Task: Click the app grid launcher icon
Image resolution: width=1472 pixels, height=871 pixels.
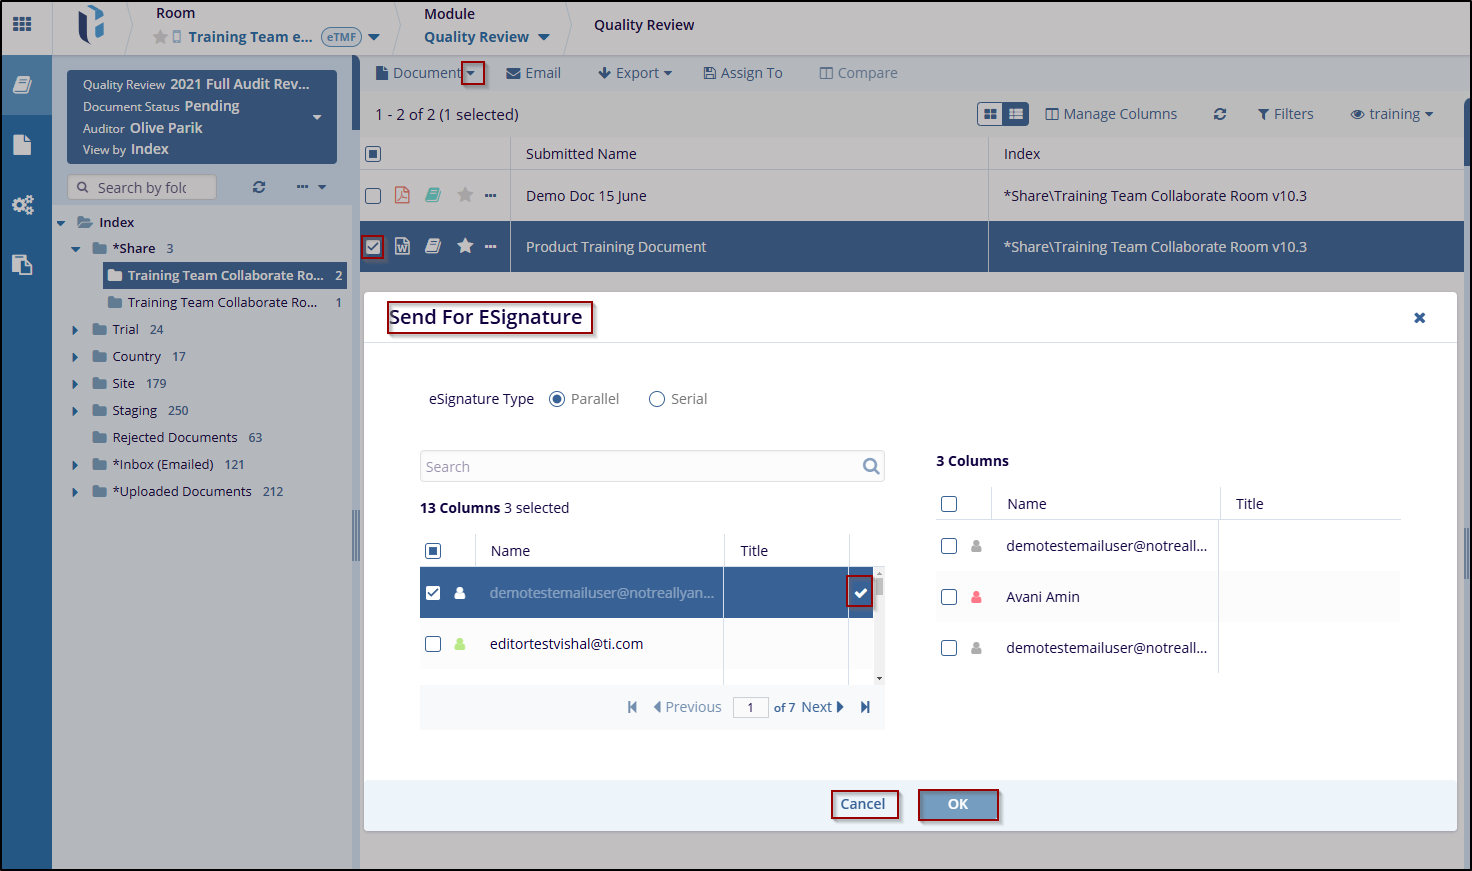Action: (x=22, y=24)
